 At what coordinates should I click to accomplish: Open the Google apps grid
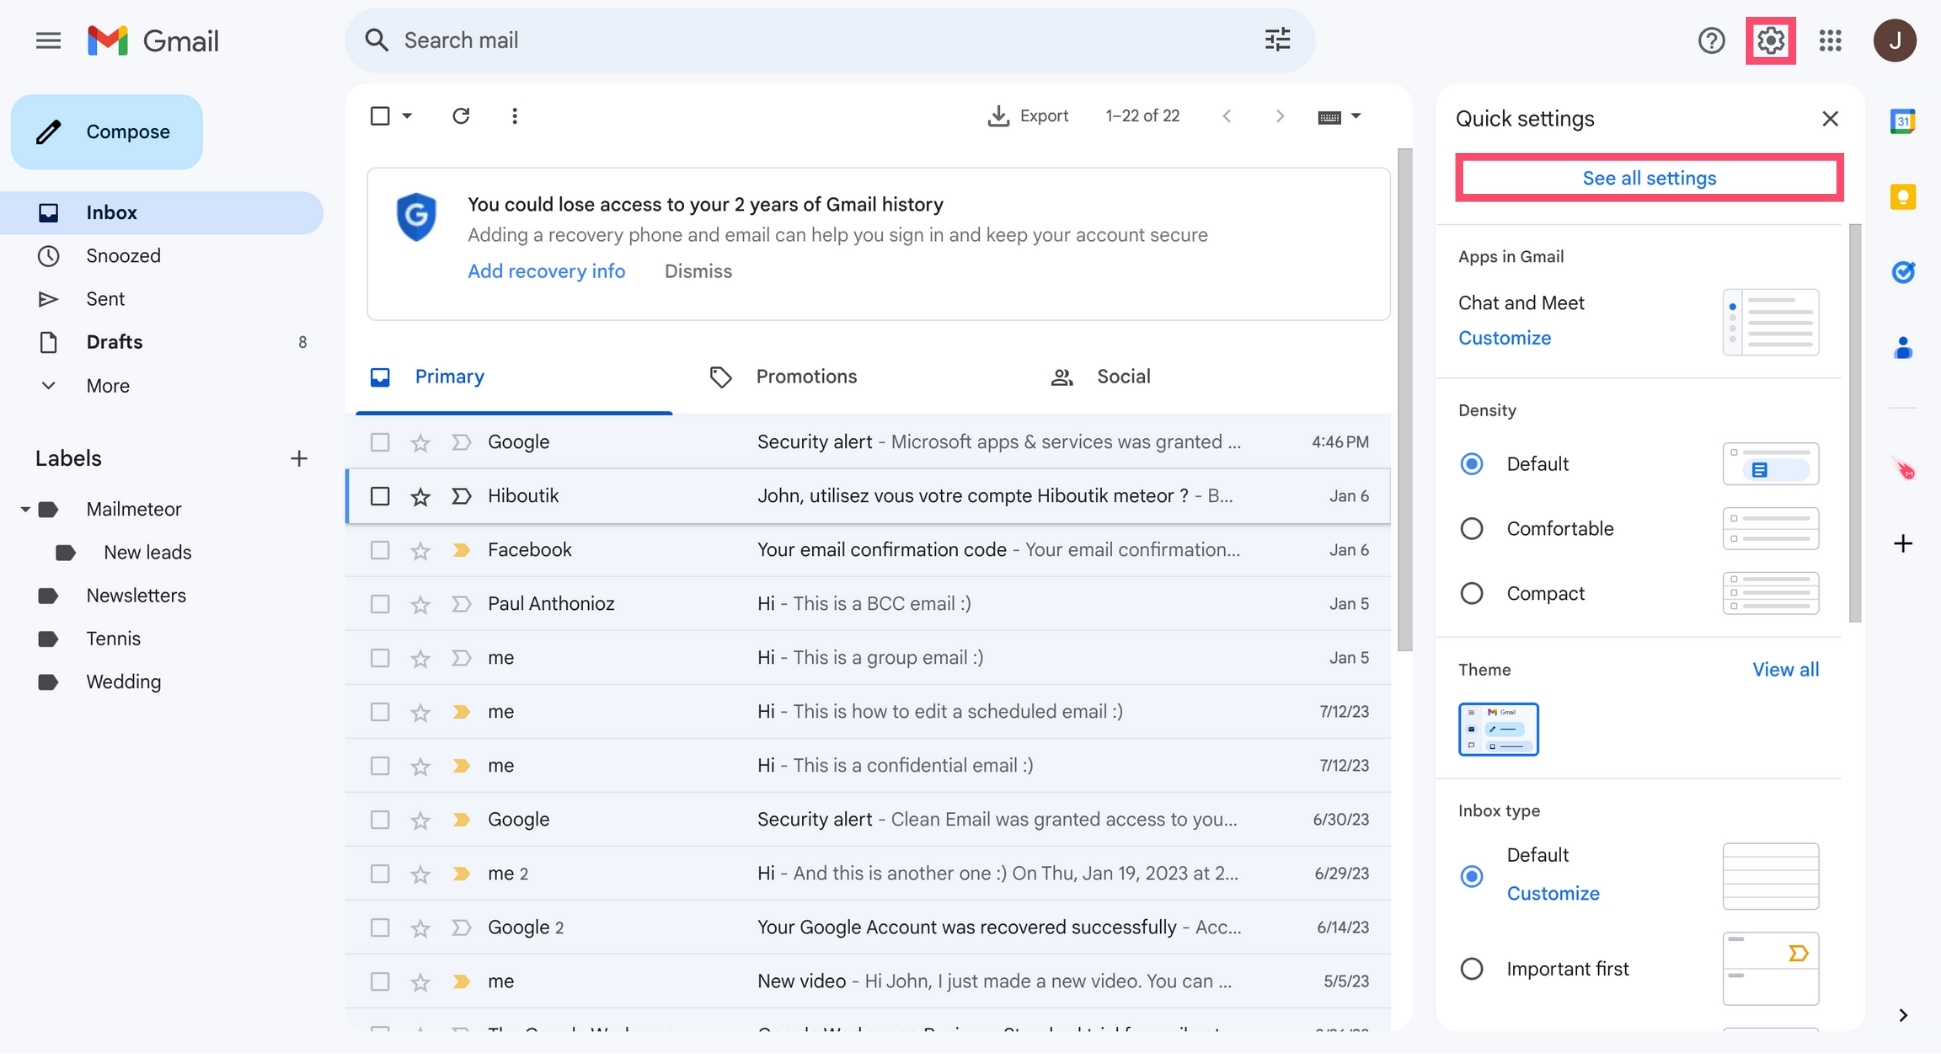click(1830, 40)
